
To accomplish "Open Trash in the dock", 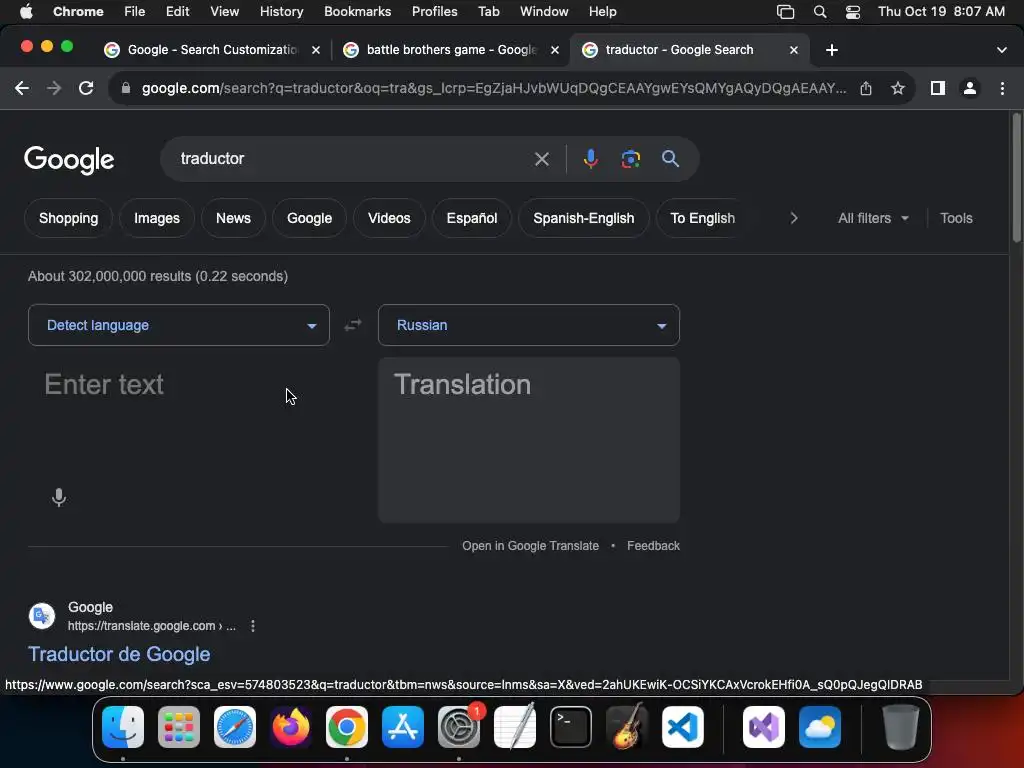I will pos(901,727).
